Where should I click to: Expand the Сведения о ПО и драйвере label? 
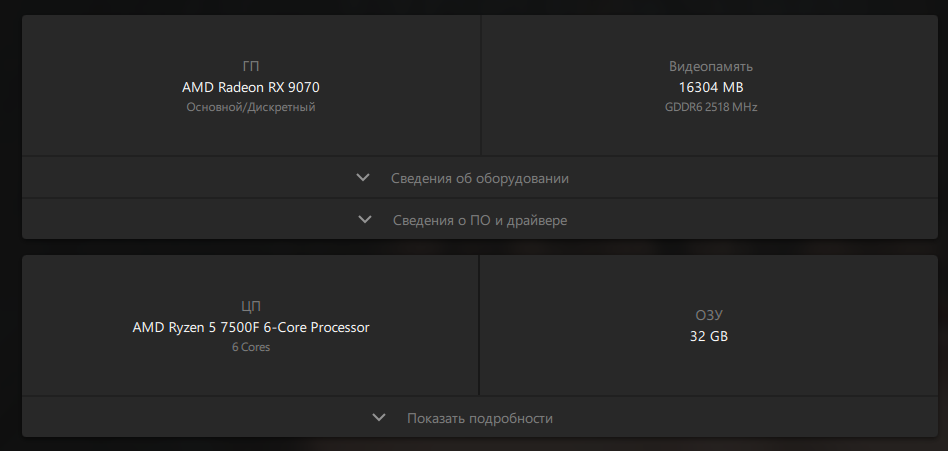click(479, 220)
